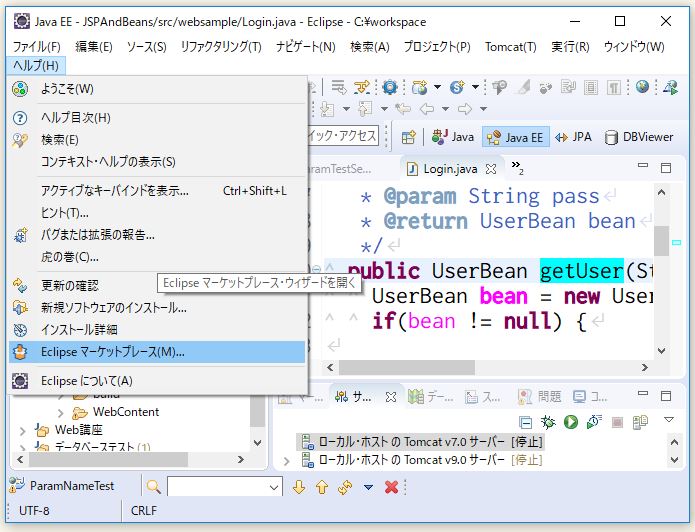Screen dimensions: 695x532
Task: Switch to the JPA perspective
Action: [573, 137]
